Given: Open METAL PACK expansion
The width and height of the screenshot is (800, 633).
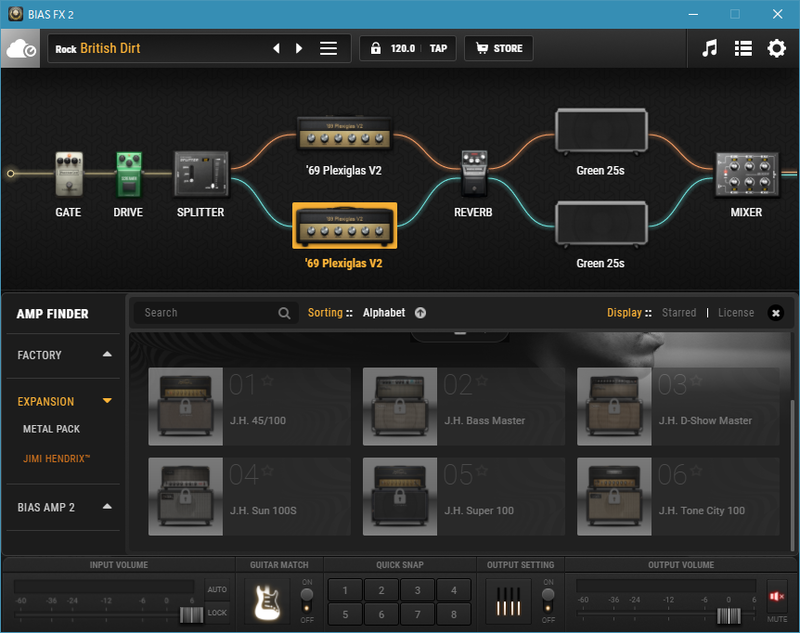Looking at the screenshot, I should [x=52, y=429].
